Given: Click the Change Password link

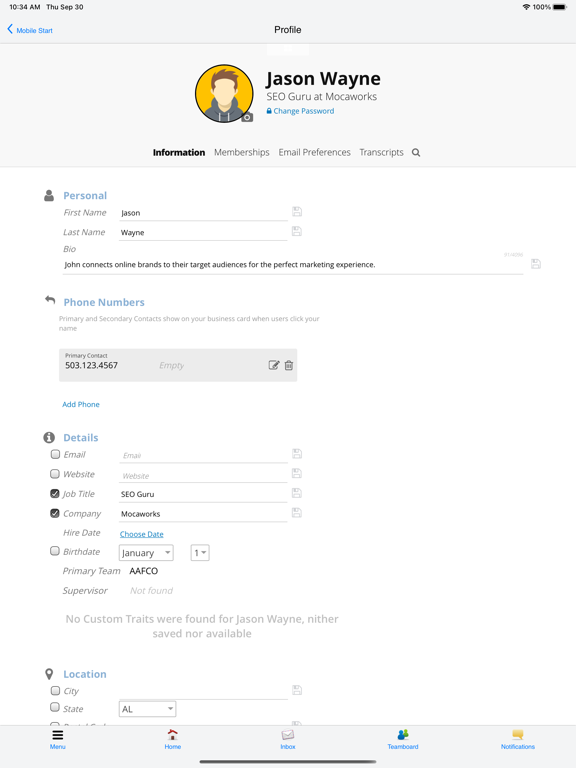Looking at the screenshot, I should (300, 111).
